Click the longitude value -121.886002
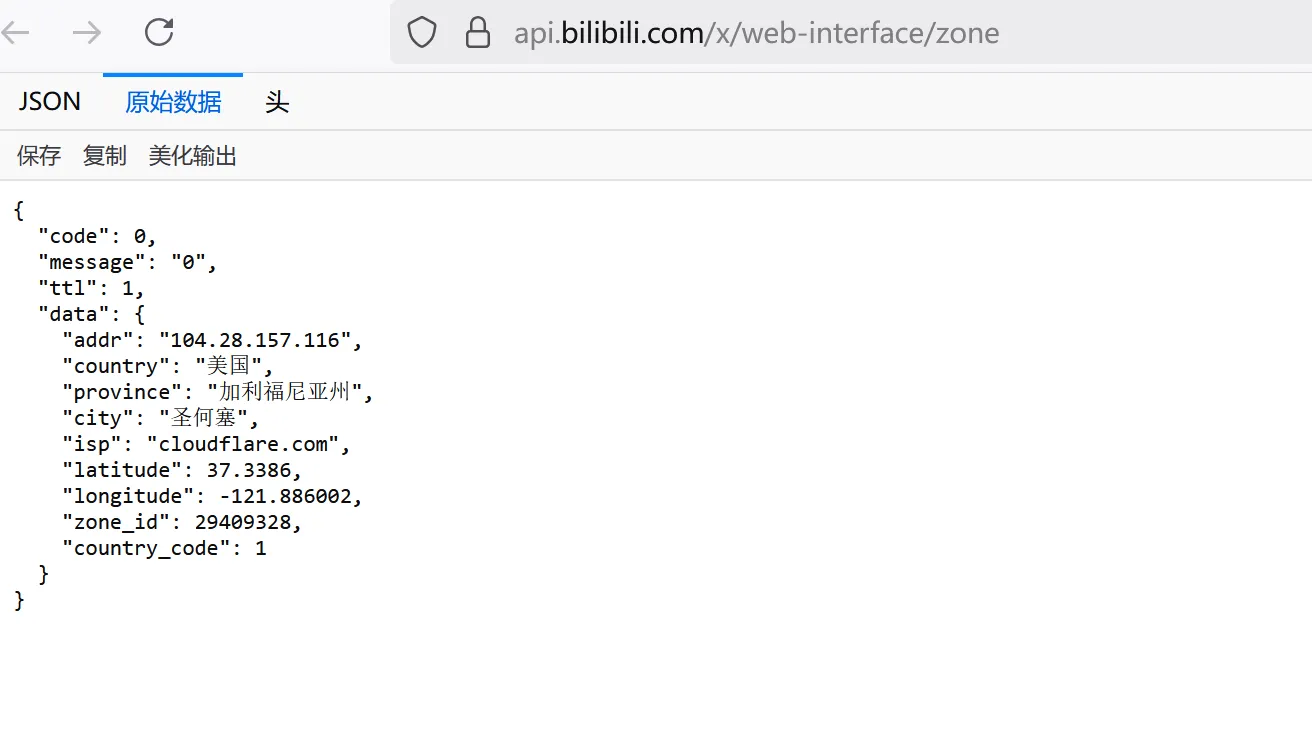The width and height of the screenshot is (1312, 749). (286, 496)
